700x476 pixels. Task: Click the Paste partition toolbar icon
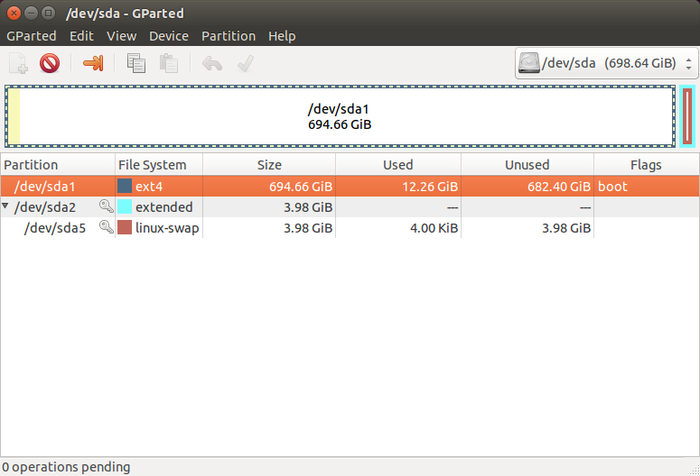tap(168, 64)
